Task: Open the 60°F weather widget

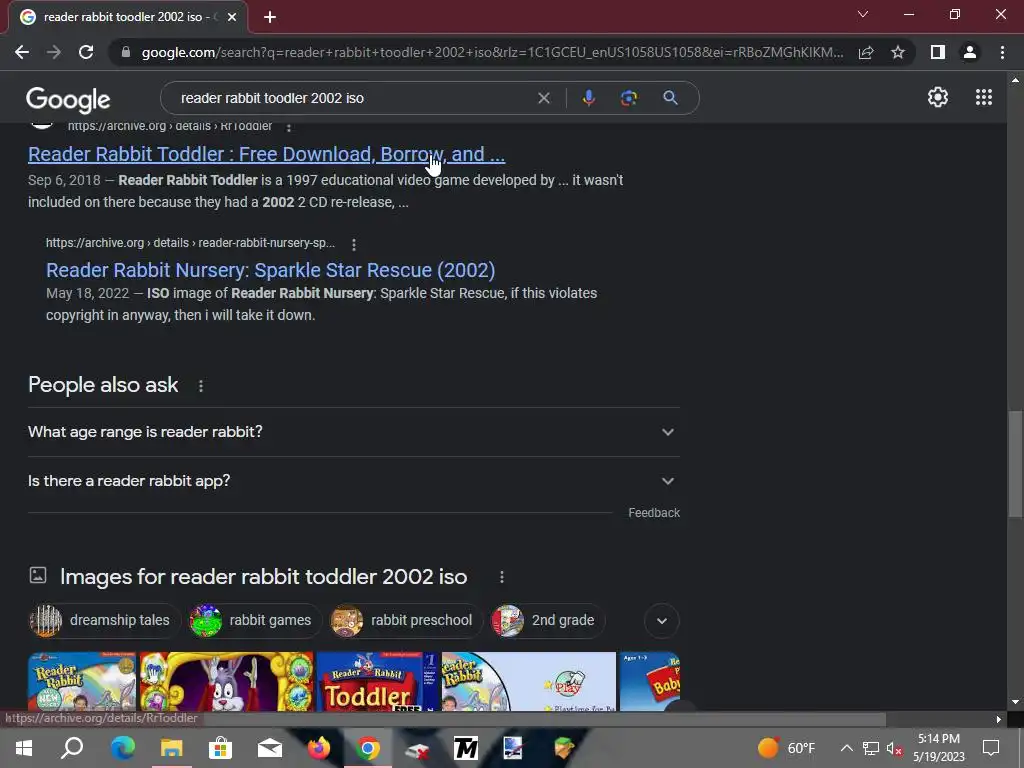Action: (x=786, y=748)
